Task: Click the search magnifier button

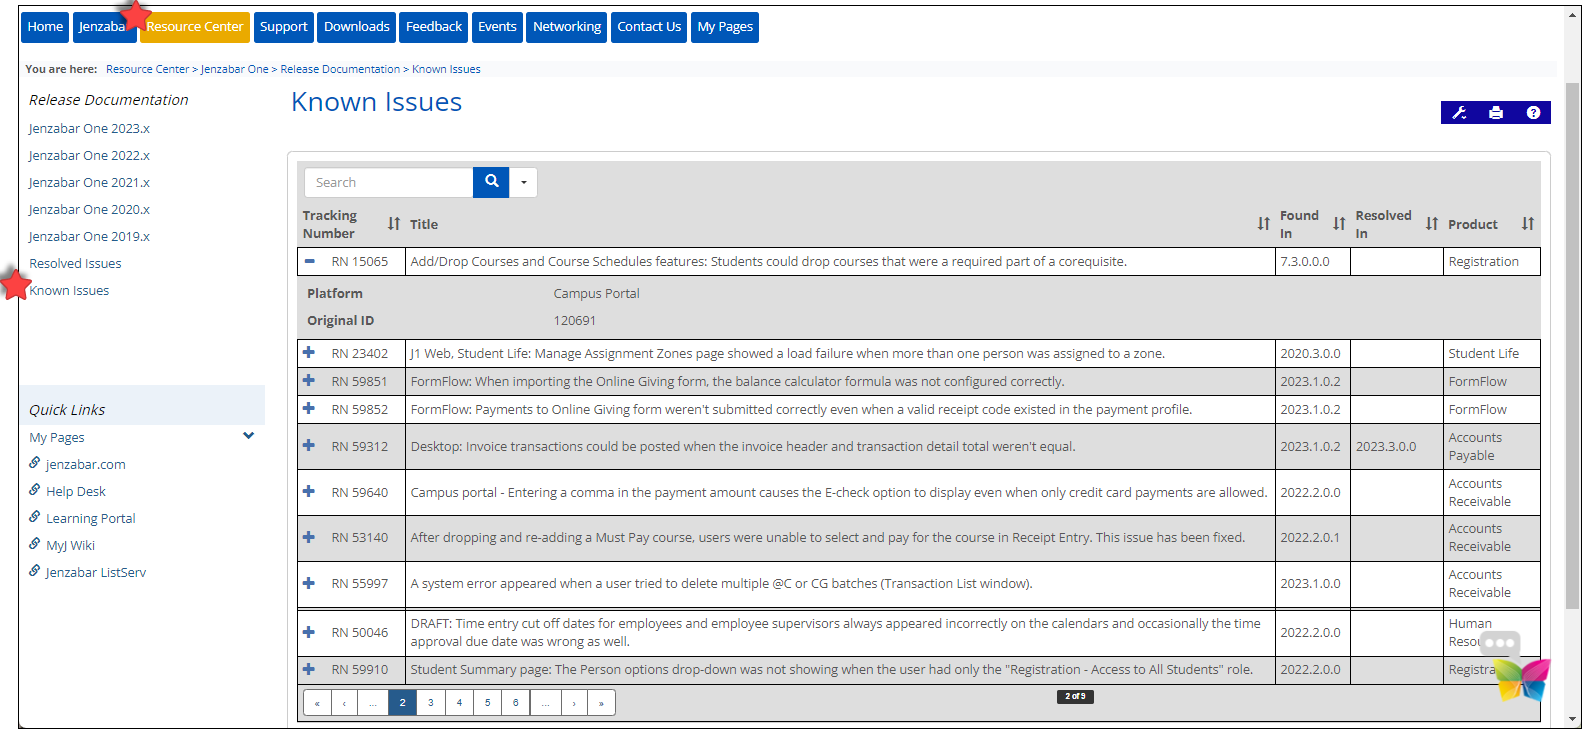Action: pyautogui.click(x=491, y=182)
